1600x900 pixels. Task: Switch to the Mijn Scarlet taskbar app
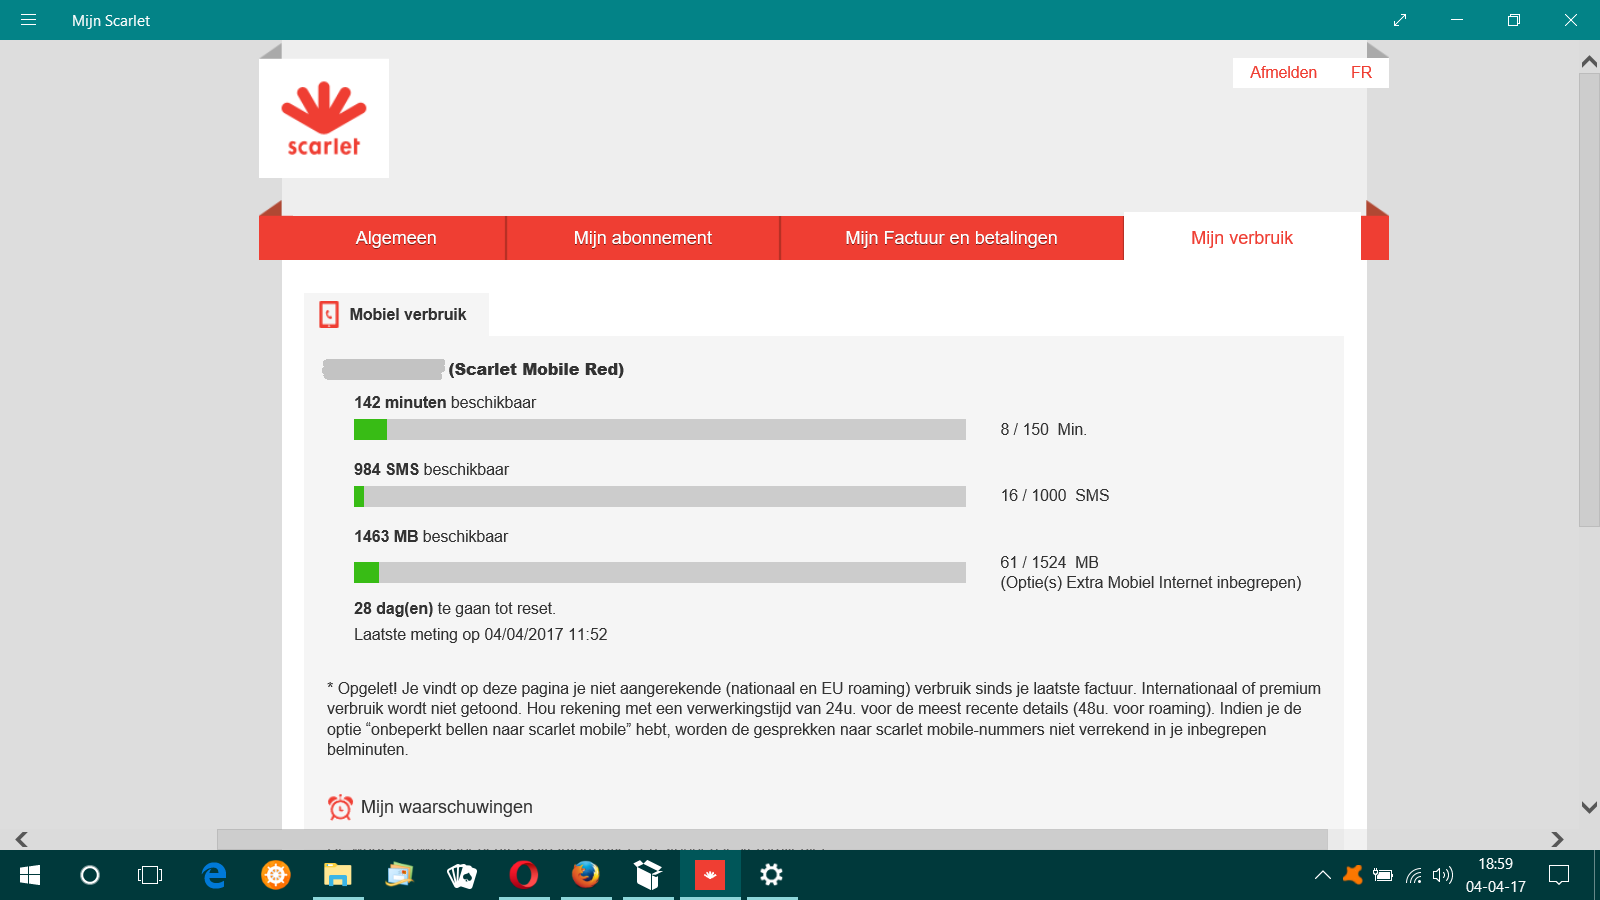click(710, 875)
